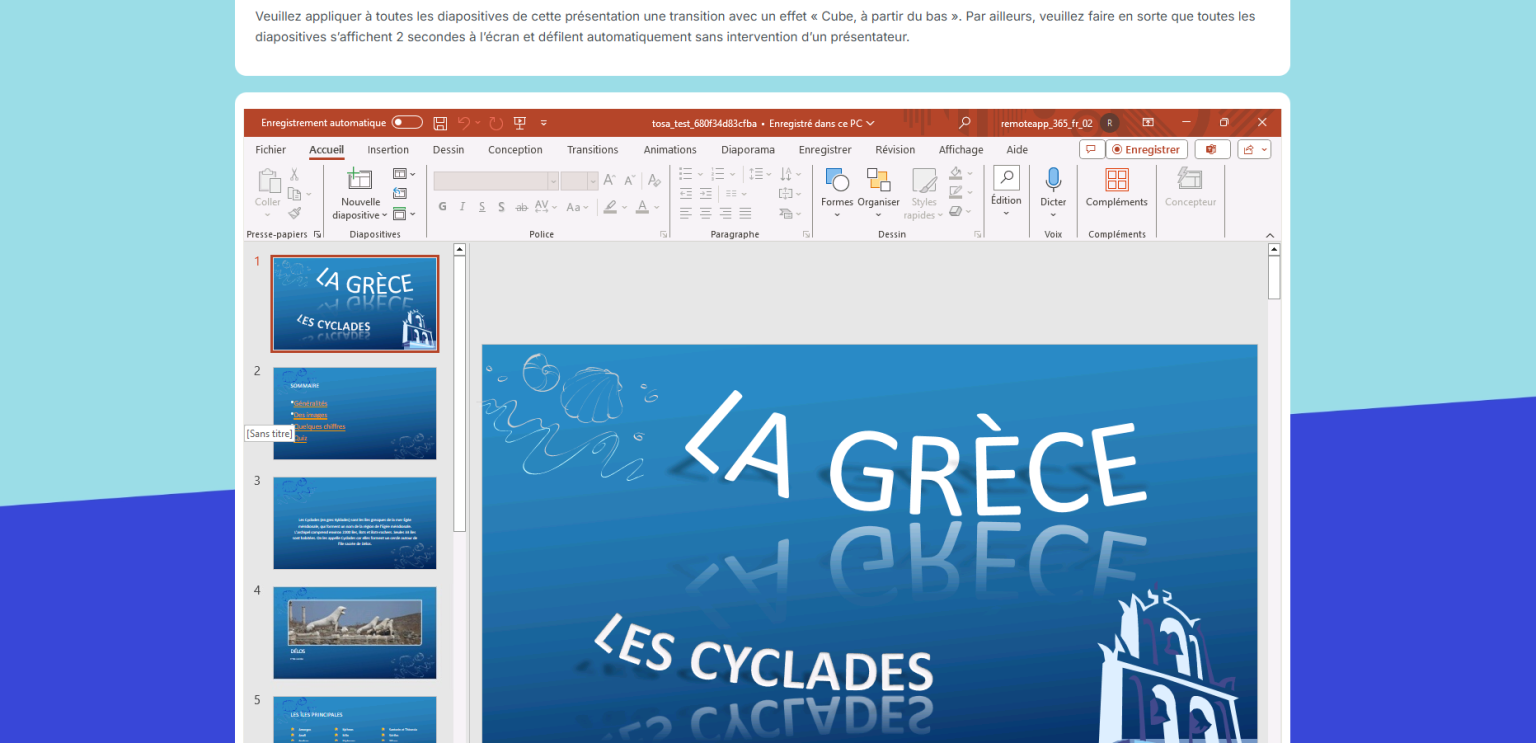Open the comments speech bubble icon

click(1091, 149)
